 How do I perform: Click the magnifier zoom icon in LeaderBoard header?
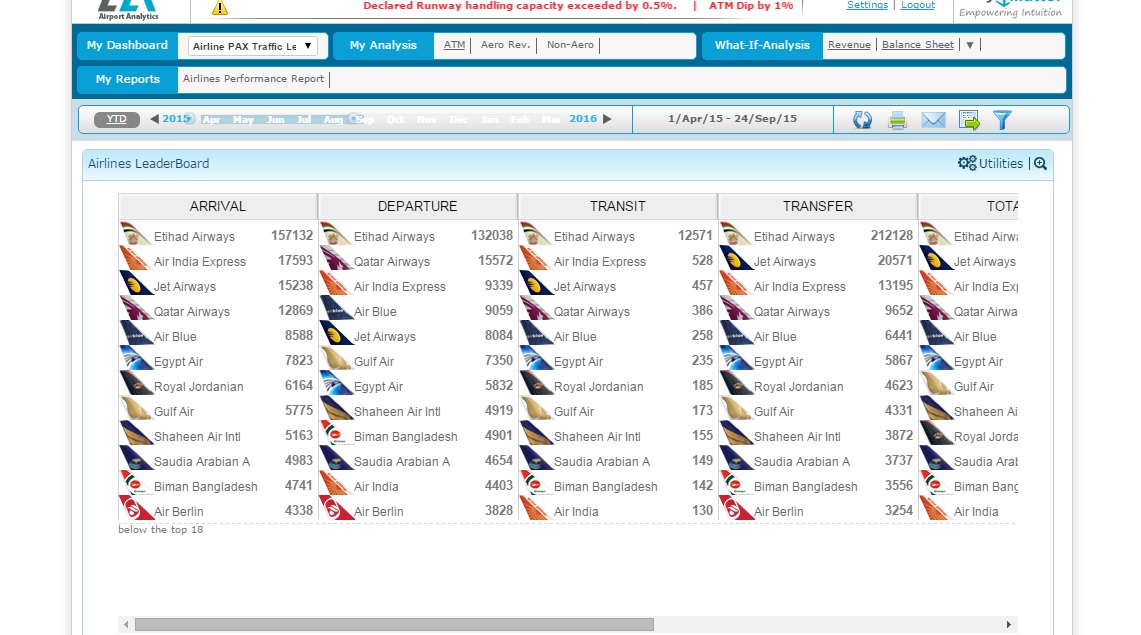point(1041,164)
